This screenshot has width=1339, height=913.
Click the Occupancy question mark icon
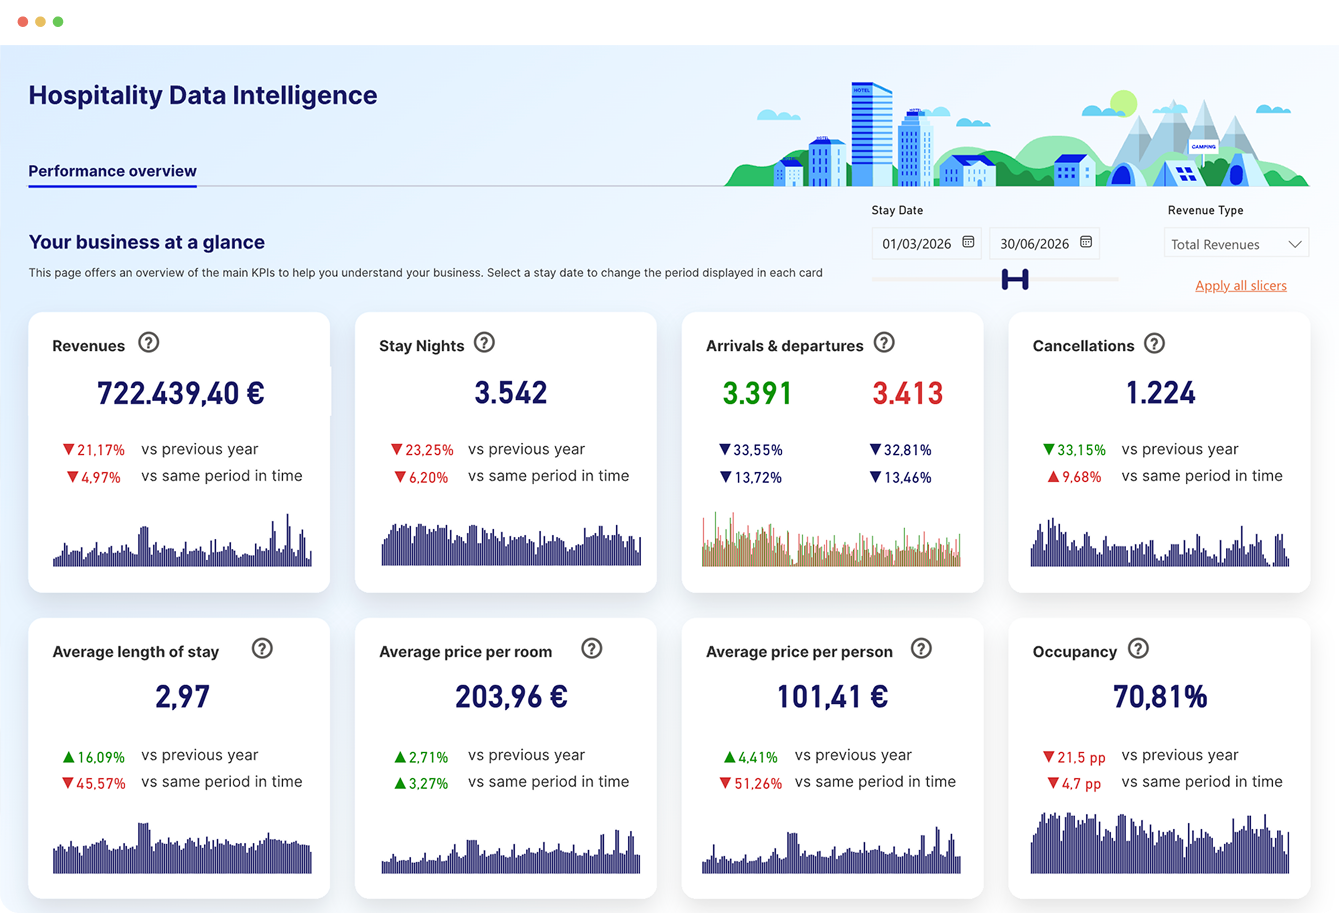[1138, 649]
